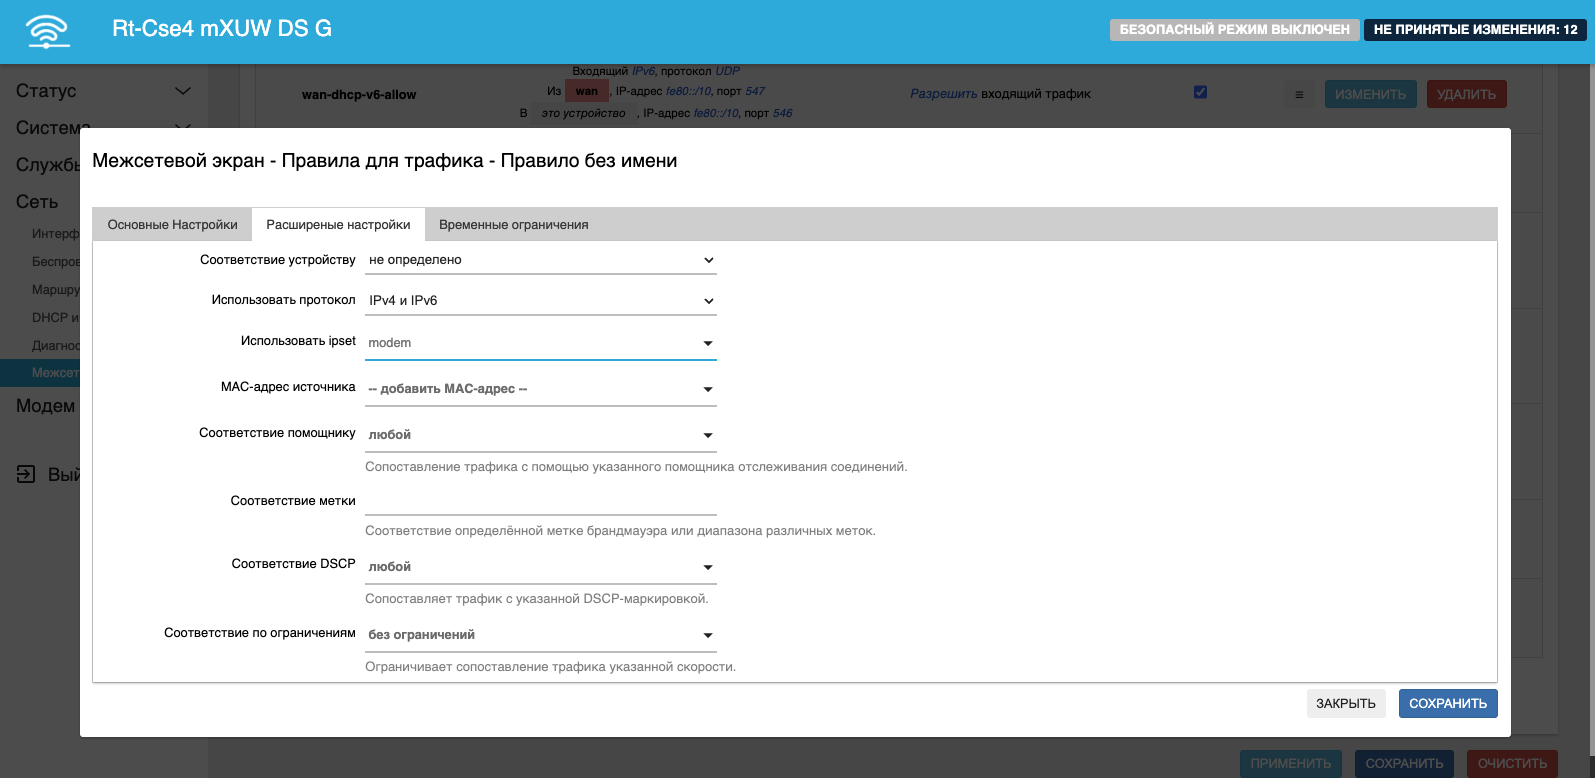Screen dimensions: 1595x778
Task: Open the Соответствие помощнику dropdown
Action: pos(540,435)
